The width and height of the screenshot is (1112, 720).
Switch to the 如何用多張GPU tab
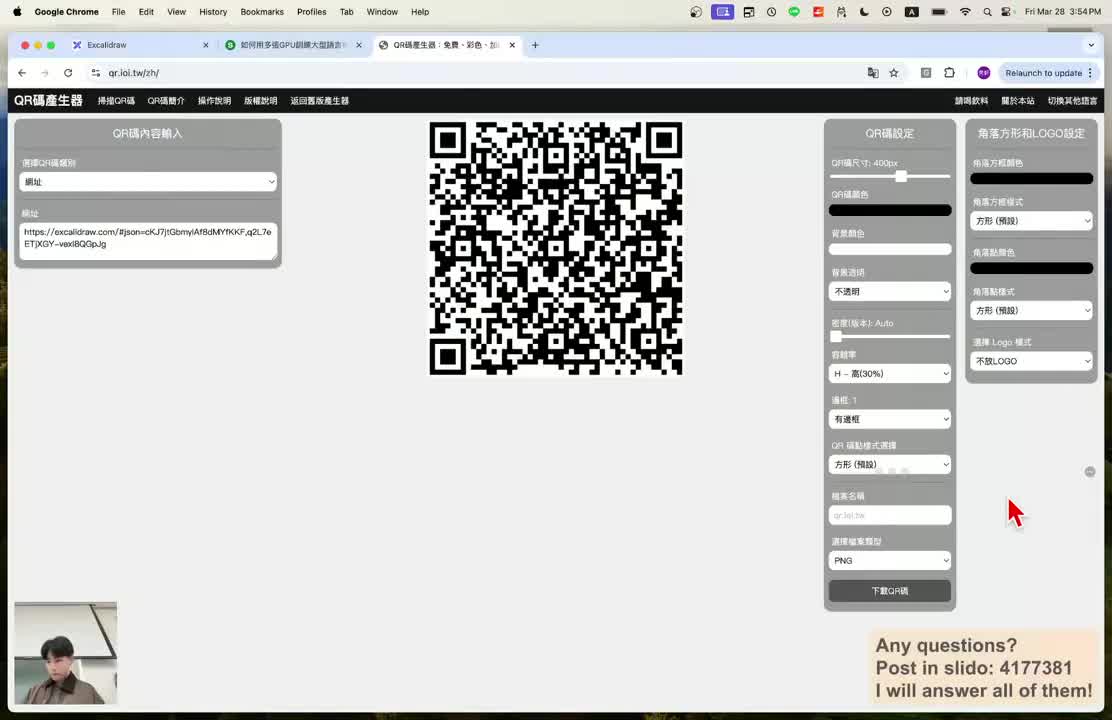[x=292, y=45]
